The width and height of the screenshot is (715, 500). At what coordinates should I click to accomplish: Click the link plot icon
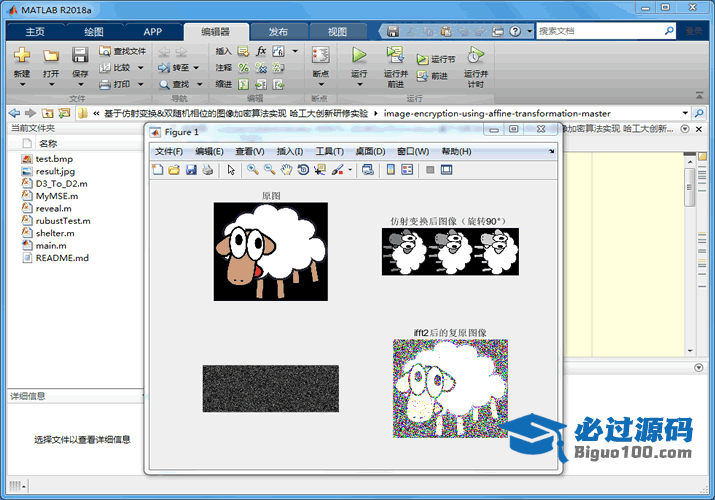[368, 170]
